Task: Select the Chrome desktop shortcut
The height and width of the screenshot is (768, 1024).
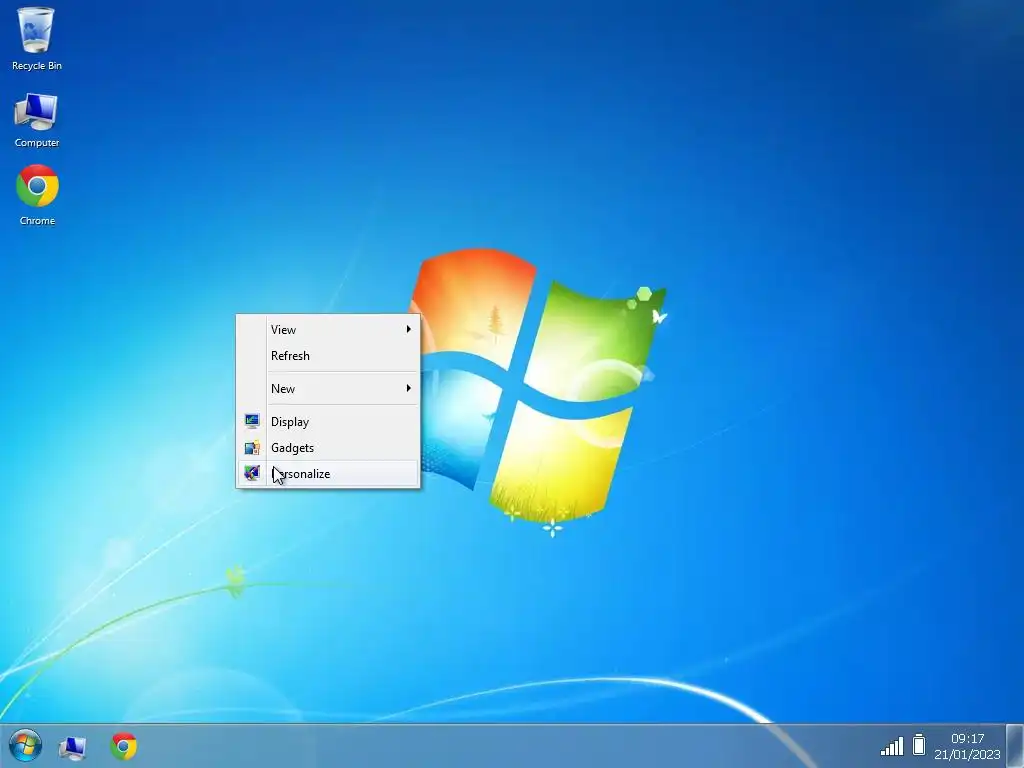Action: tap(37, 195)
